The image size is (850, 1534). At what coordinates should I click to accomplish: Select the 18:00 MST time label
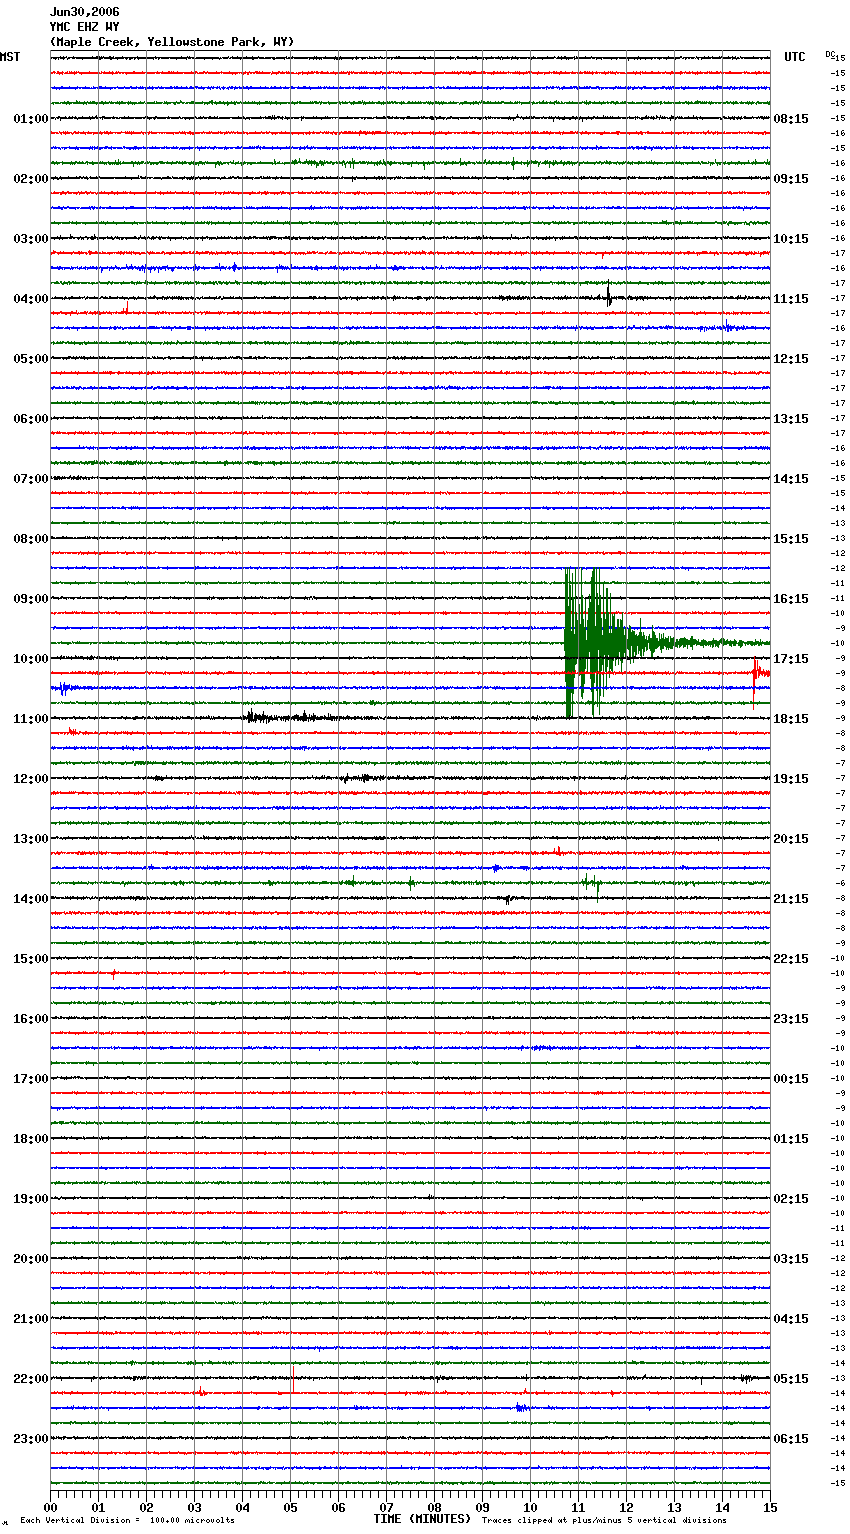pos(31,1139)
